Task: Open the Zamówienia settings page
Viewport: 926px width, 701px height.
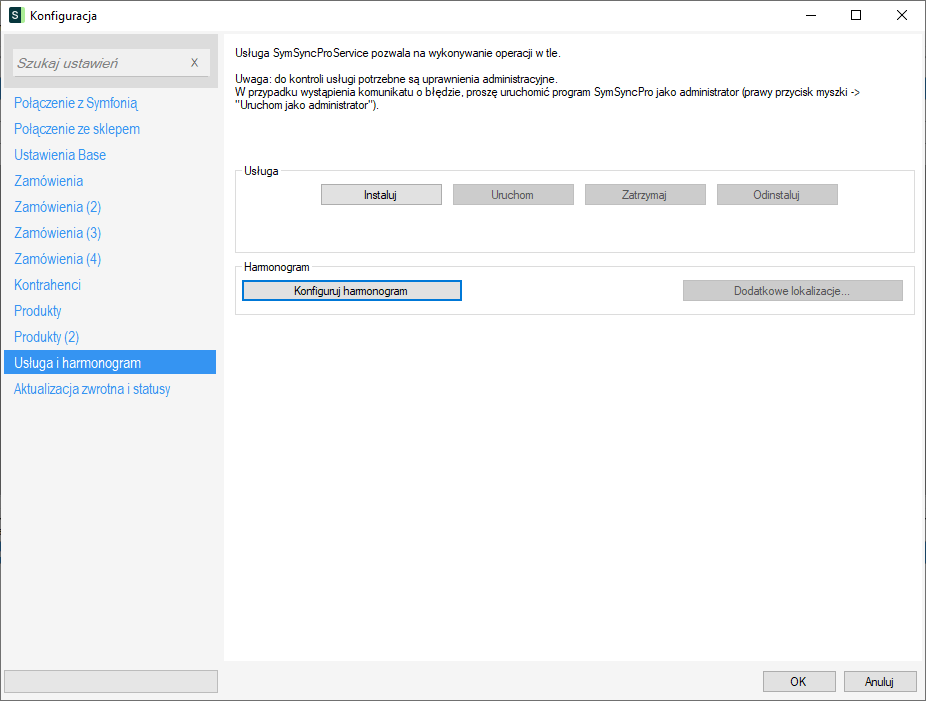Action: pos(48,181)
